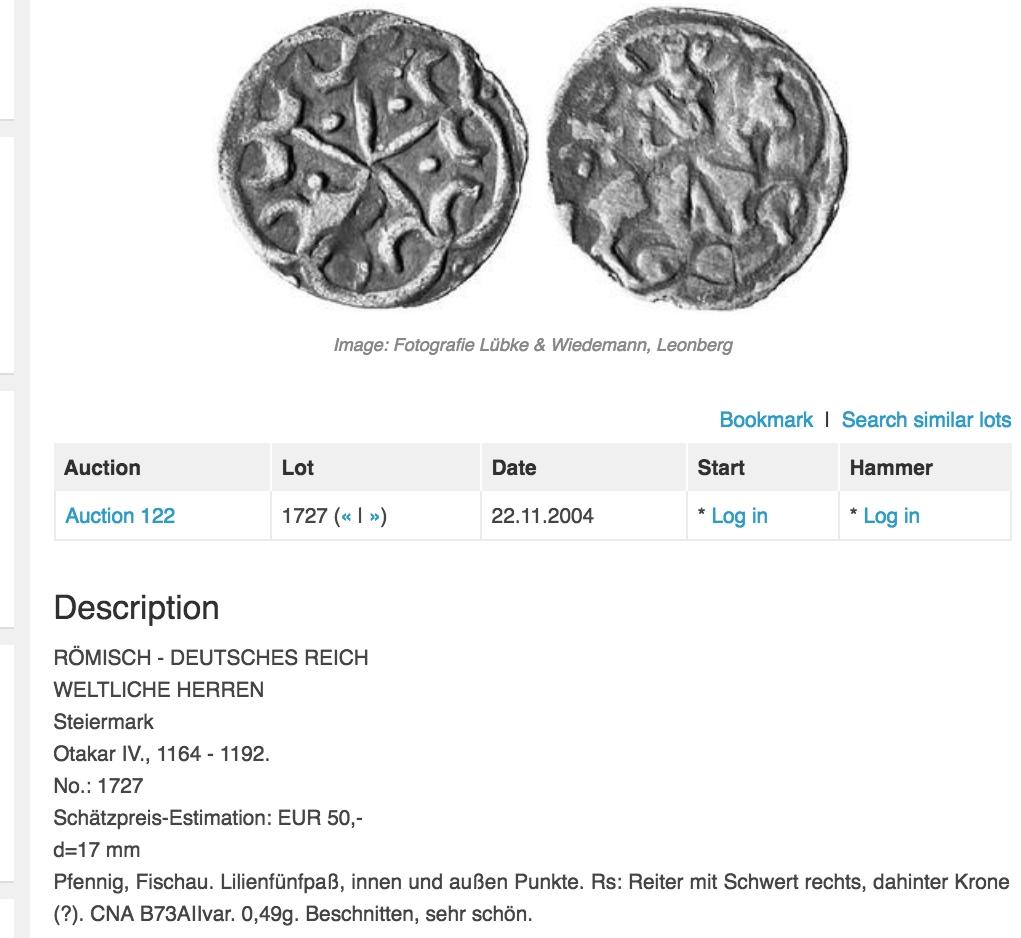Click the lot number 1727 text

tap(304, 516)
